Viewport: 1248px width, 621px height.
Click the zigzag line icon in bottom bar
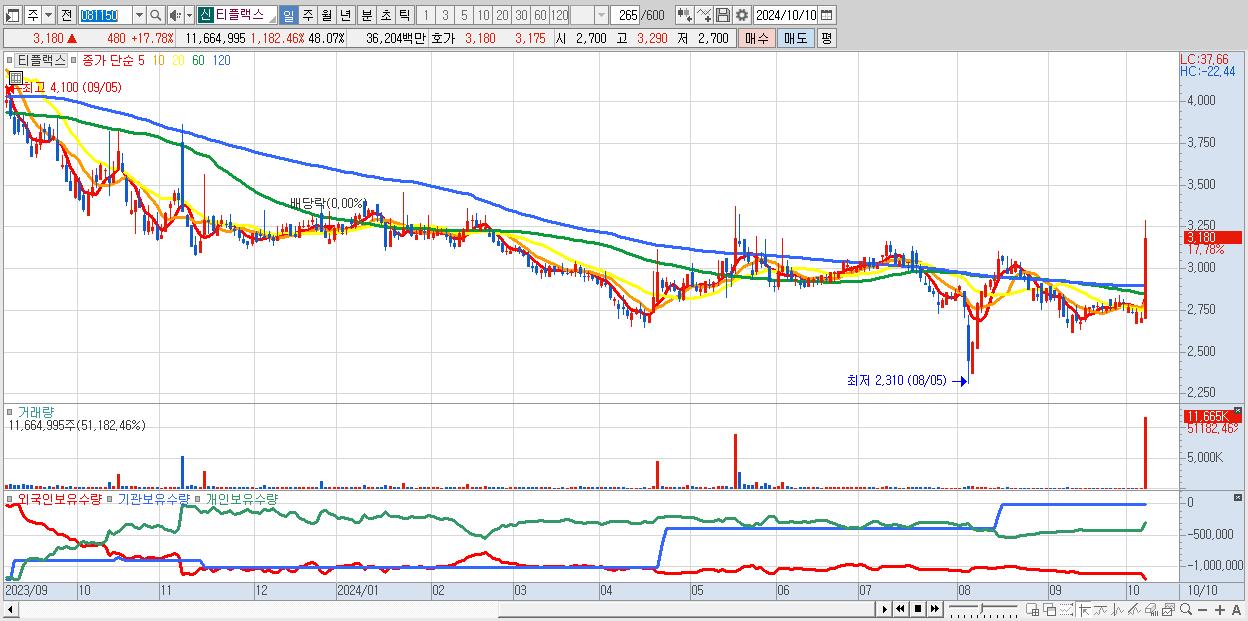point(1118,609)
